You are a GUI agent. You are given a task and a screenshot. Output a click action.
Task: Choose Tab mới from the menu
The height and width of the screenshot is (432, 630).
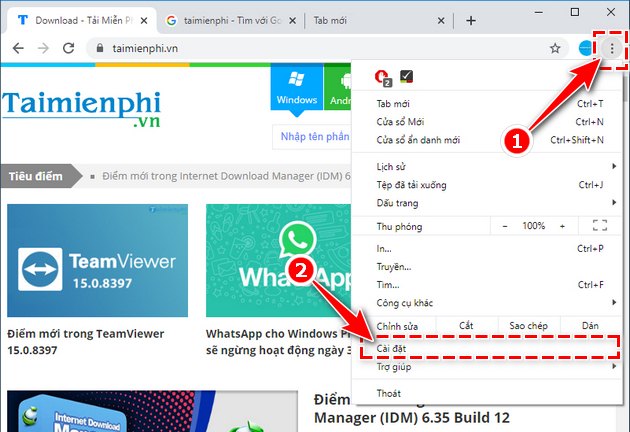487,104
